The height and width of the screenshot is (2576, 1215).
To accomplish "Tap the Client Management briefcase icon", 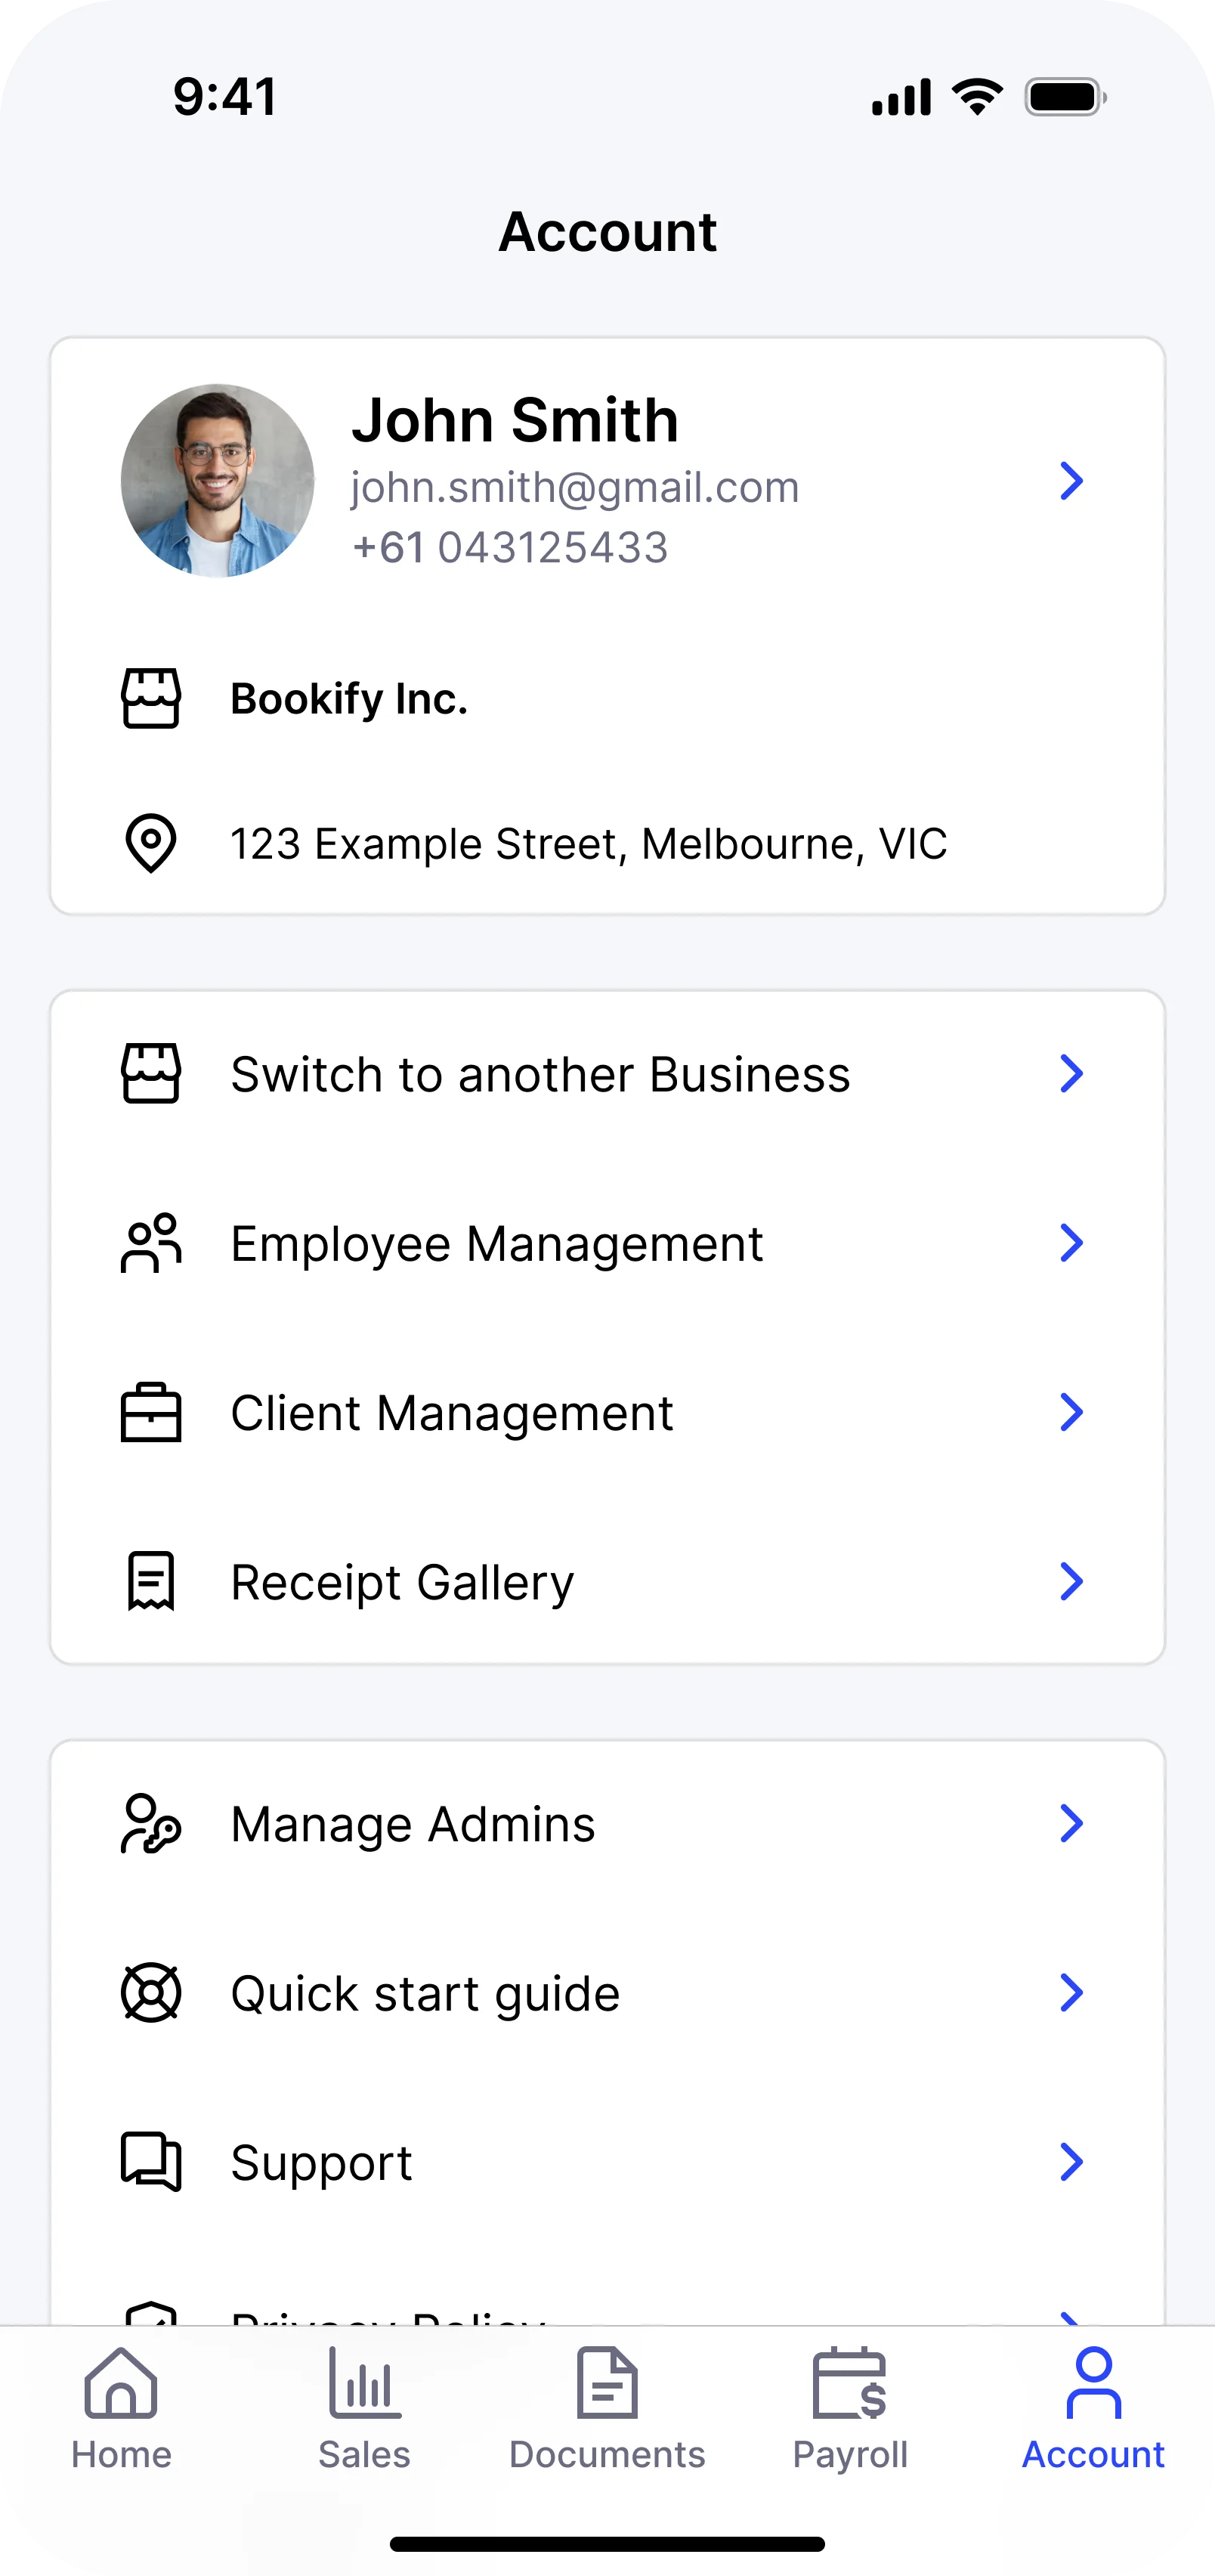I will [151, 1412].
